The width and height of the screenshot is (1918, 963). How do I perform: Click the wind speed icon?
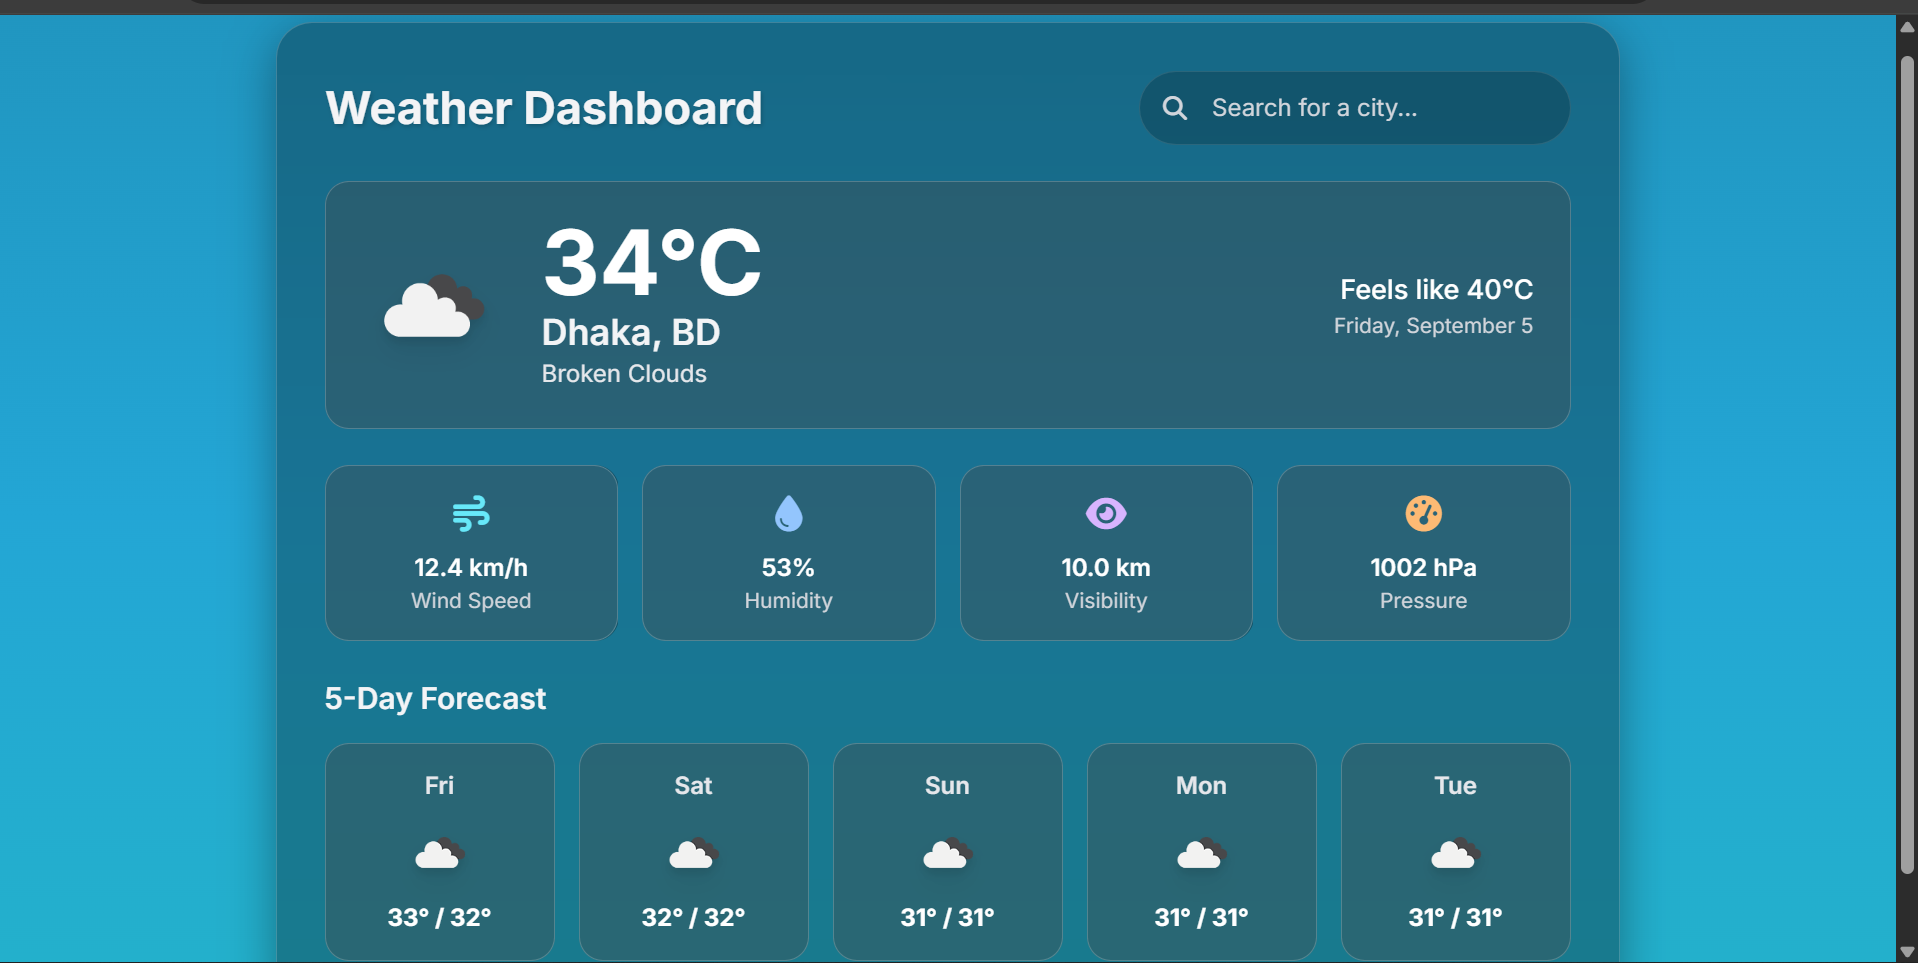coord(471,513)
